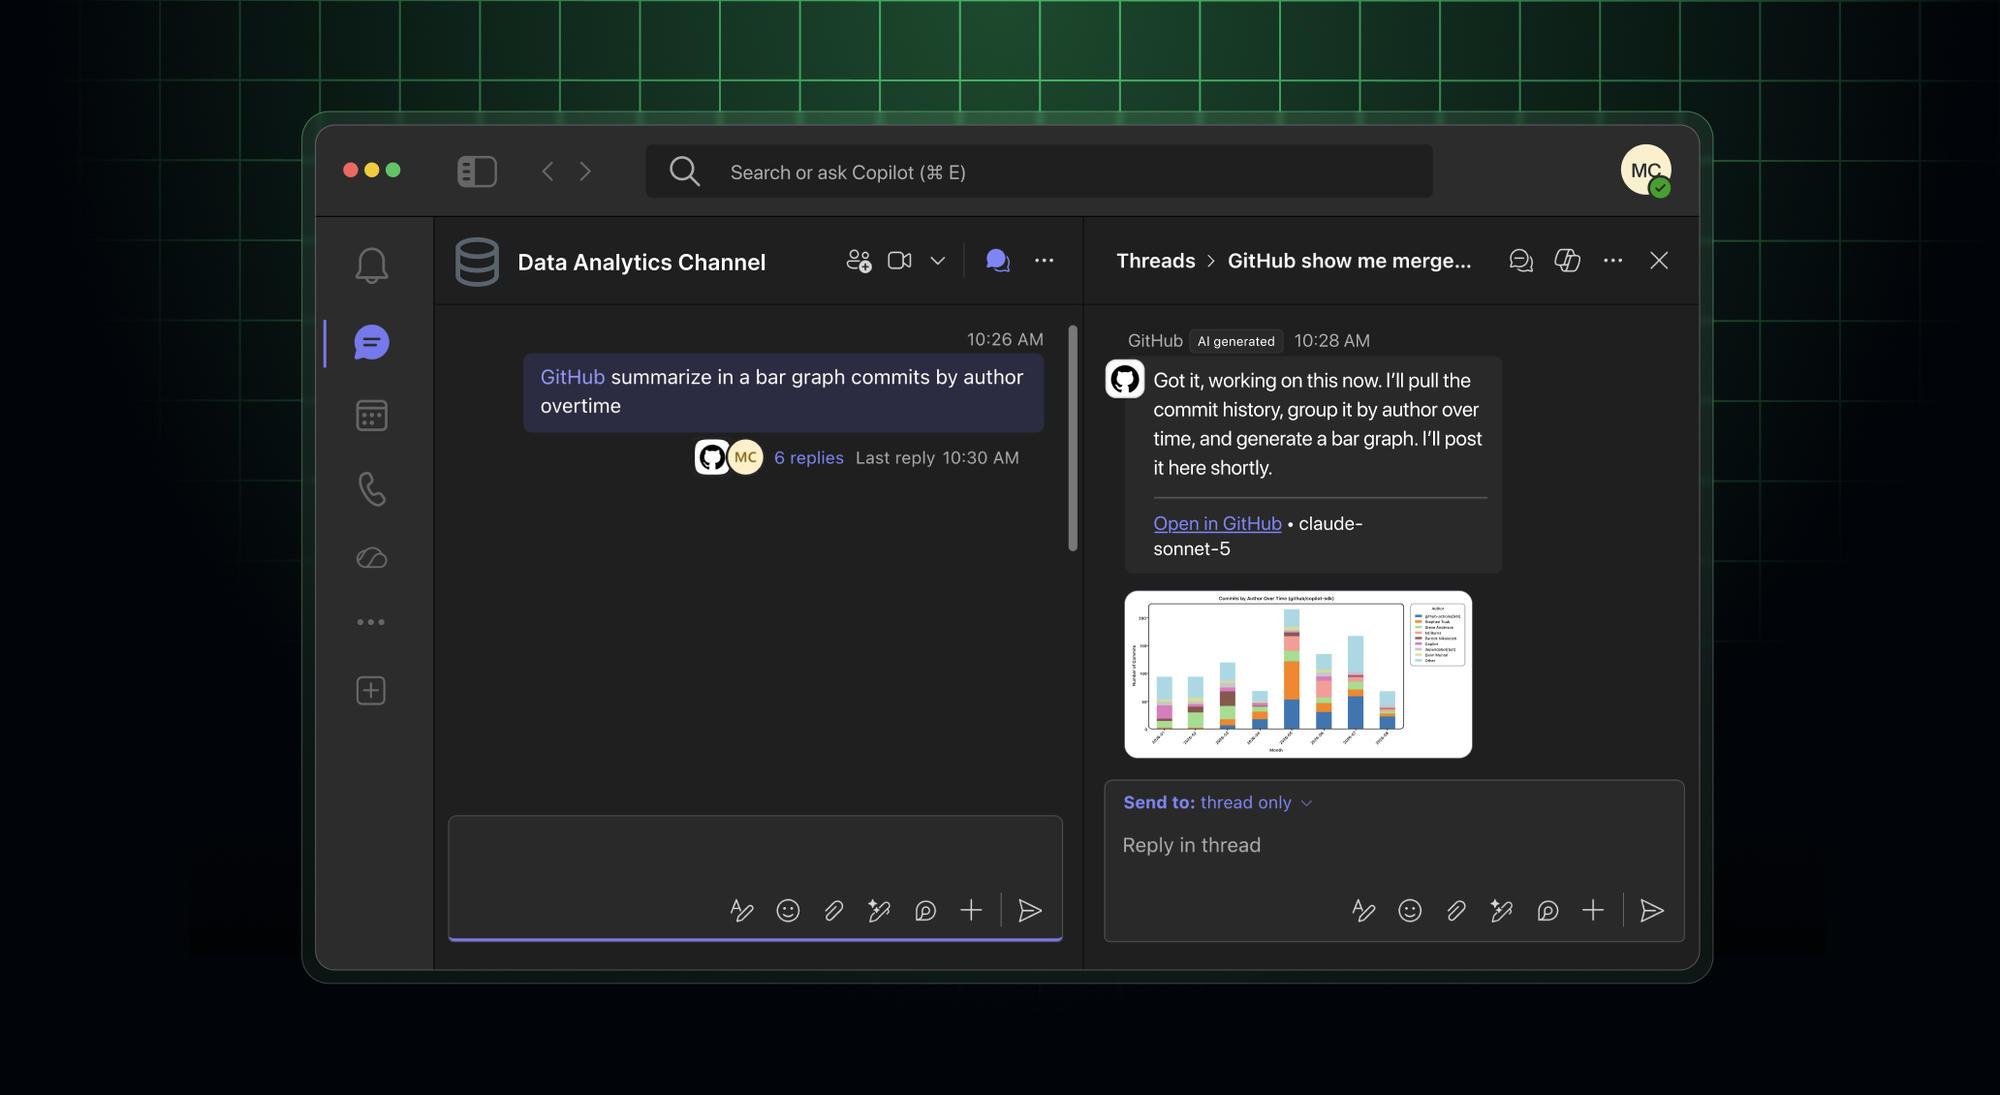Click the 10:26 AM message timestamp
This screenshot has height=1095, width=2000.
click(x=1004, y=340)
